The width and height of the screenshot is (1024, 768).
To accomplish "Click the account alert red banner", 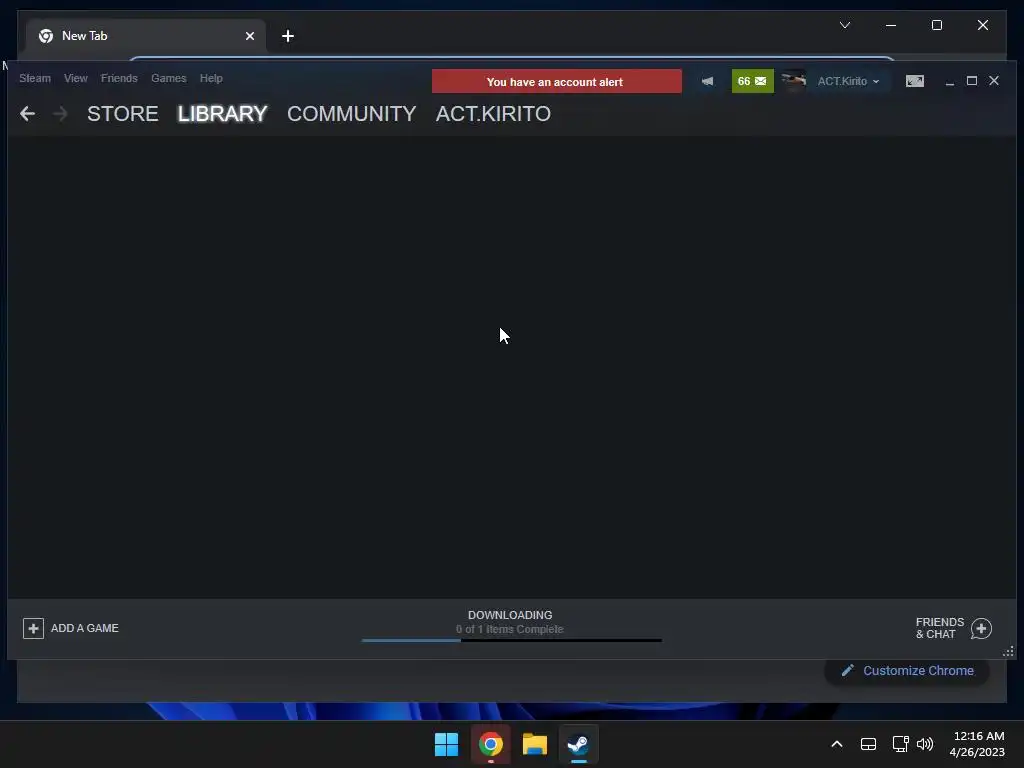I will 556,82.
